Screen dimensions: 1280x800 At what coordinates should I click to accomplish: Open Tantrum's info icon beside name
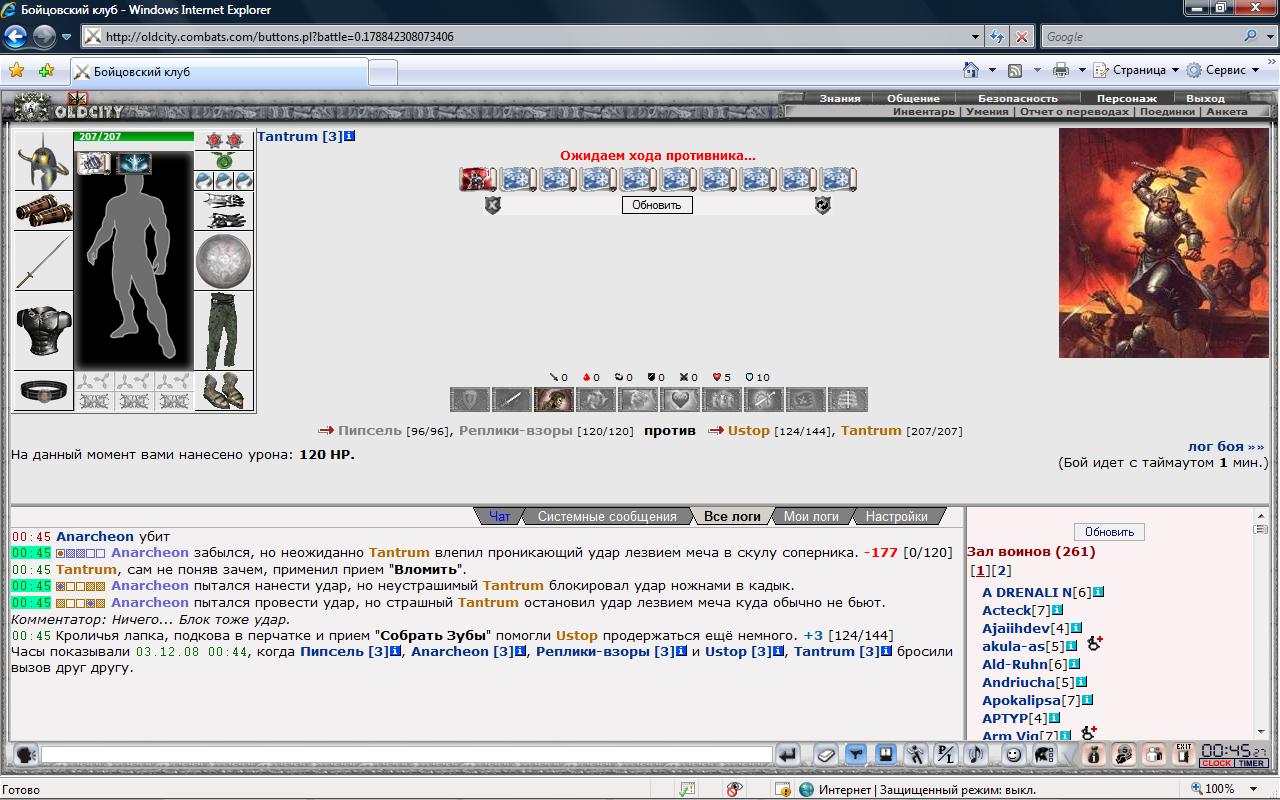pos(349,136)
